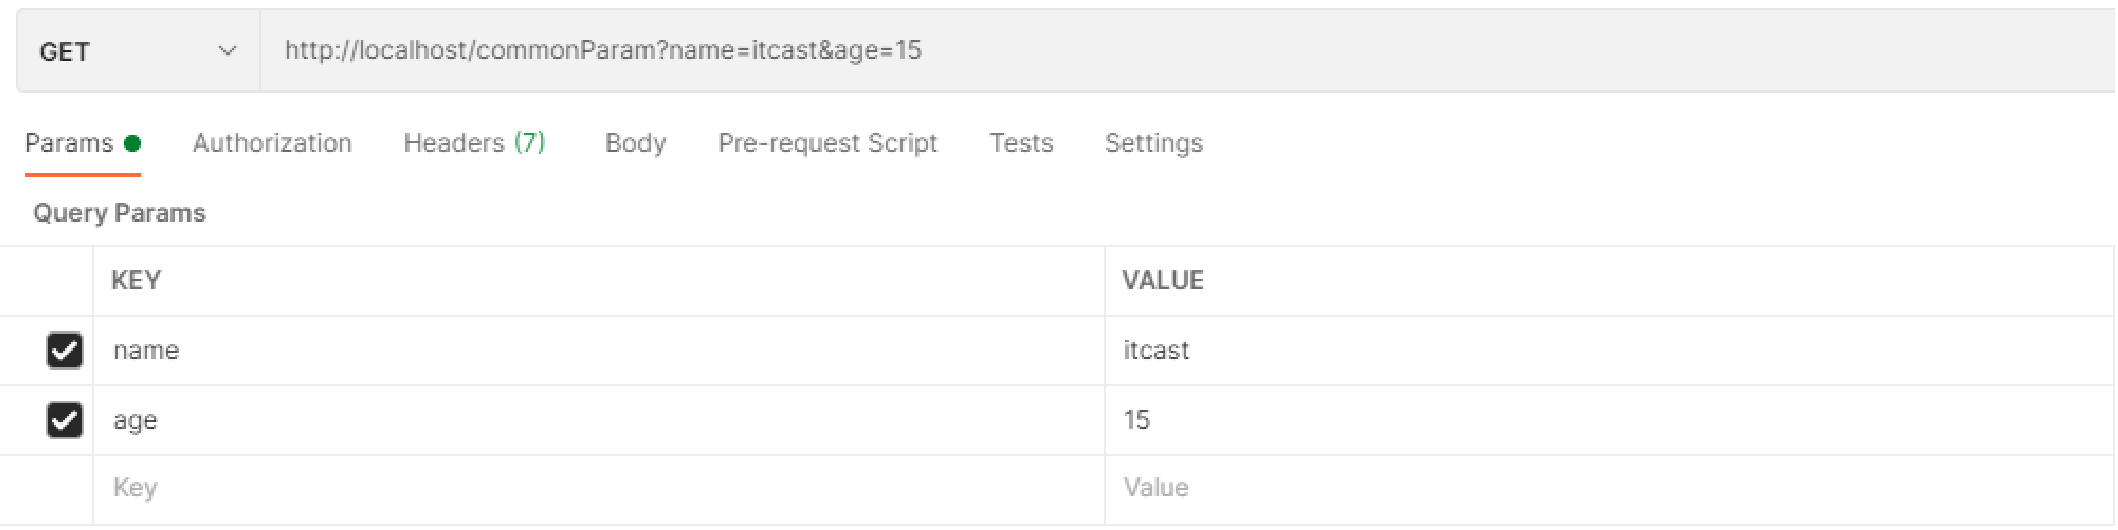Uncheck the name parameter checkbox
2118x530 pixels.
point(65,351)
